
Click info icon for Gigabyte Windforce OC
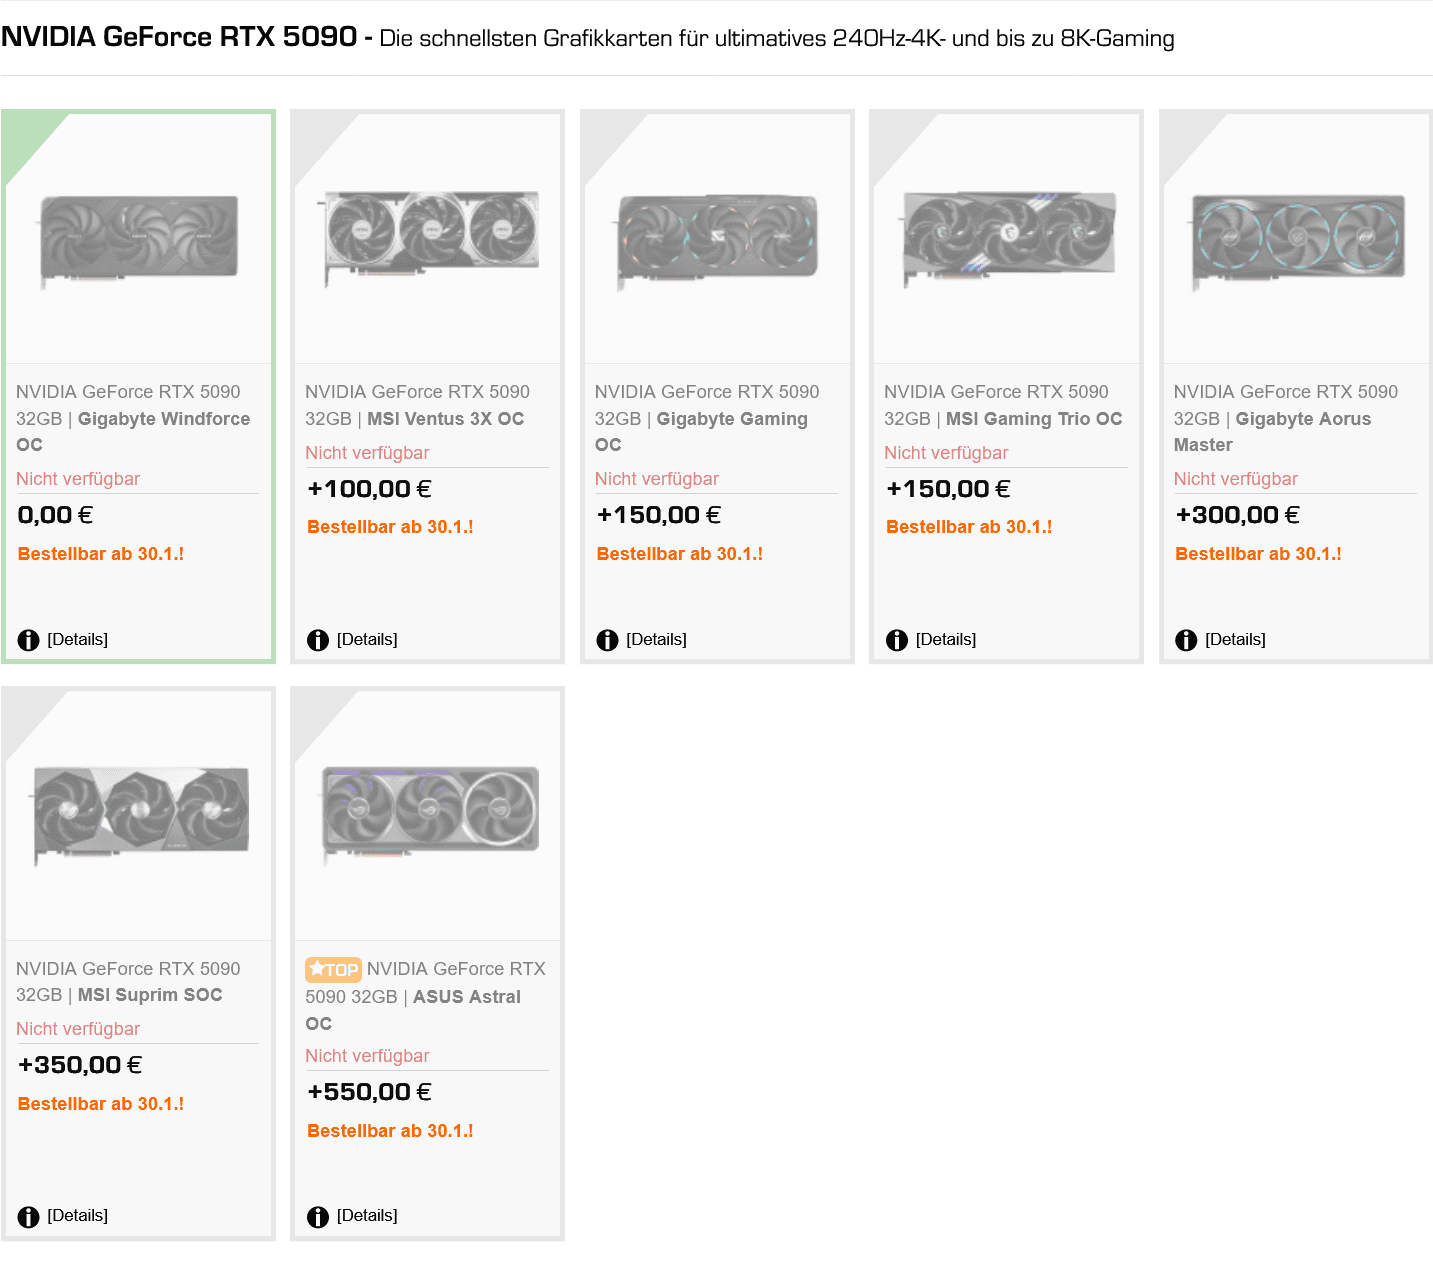pos(28,640)
